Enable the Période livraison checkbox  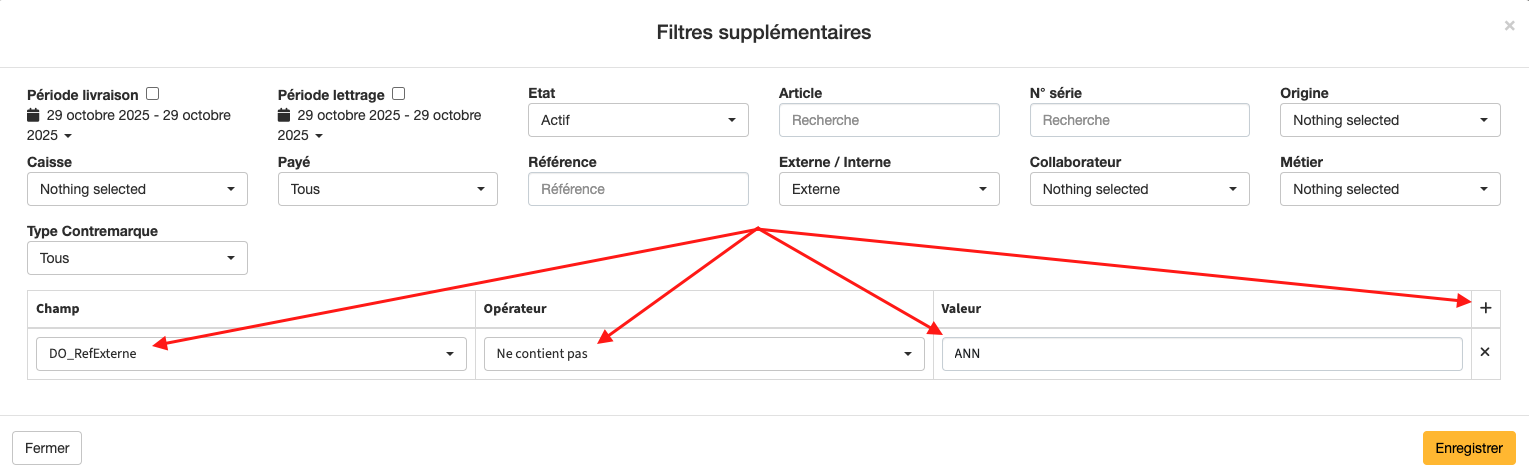coord(153,94)
